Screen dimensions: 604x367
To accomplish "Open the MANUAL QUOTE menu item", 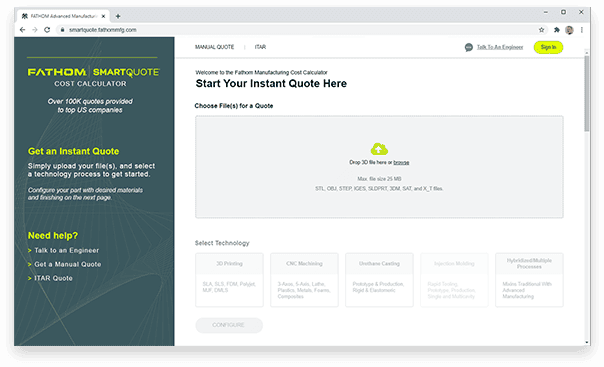I will pyautogui.click(x=215, y=47).
